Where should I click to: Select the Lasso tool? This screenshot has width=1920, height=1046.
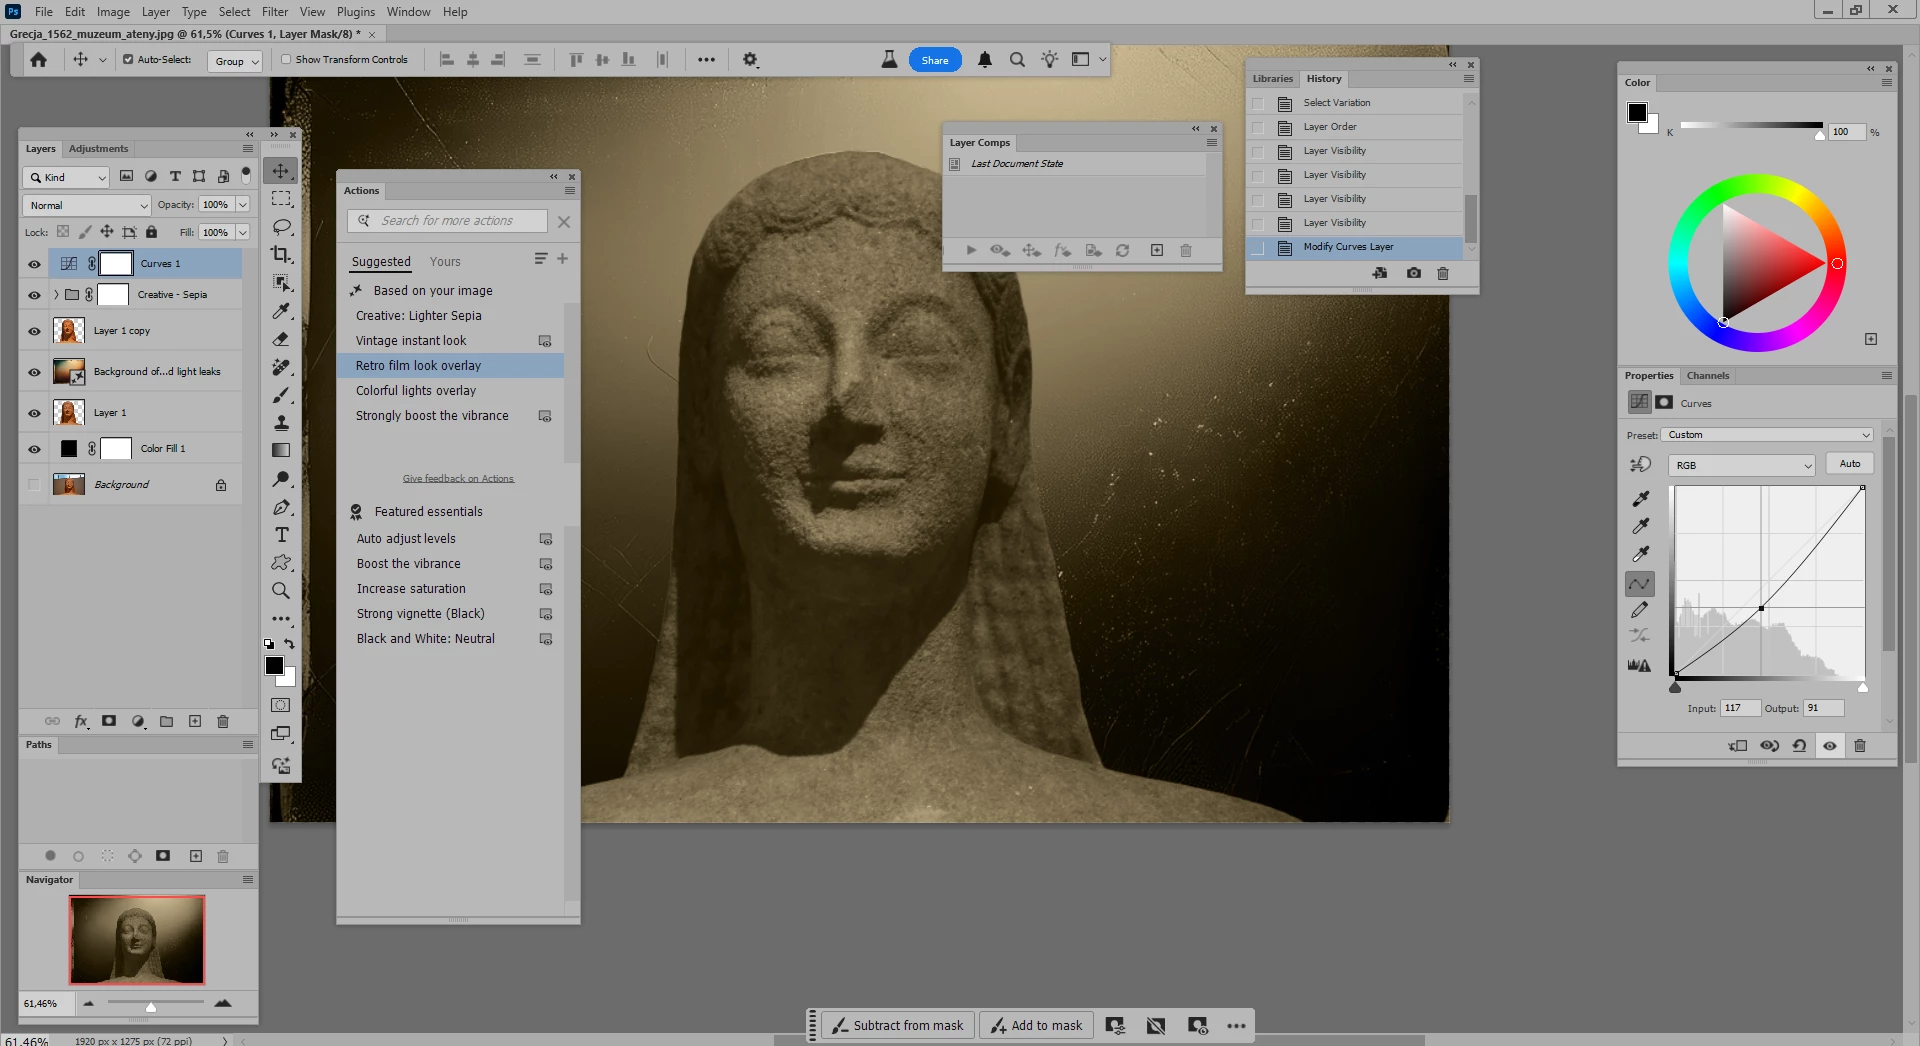pyautogui.click(x=281, y=227)
